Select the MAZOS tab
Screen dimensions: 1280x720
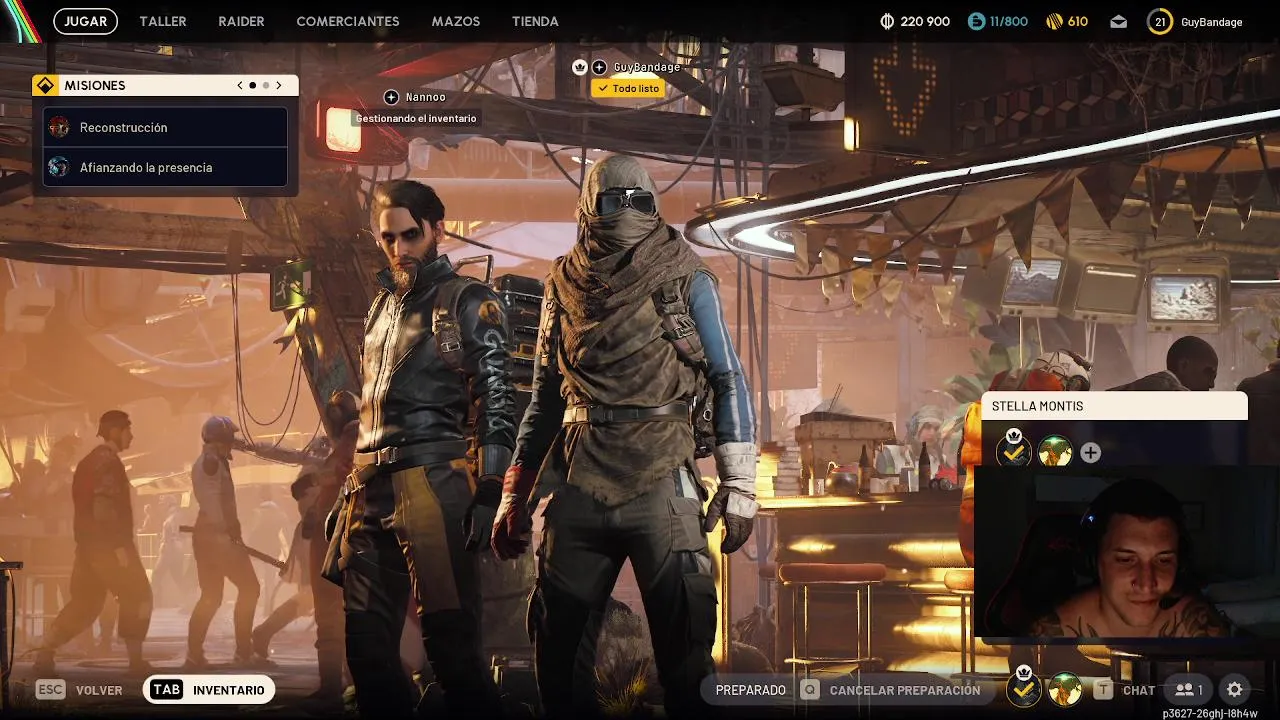[x=456, y=21]
